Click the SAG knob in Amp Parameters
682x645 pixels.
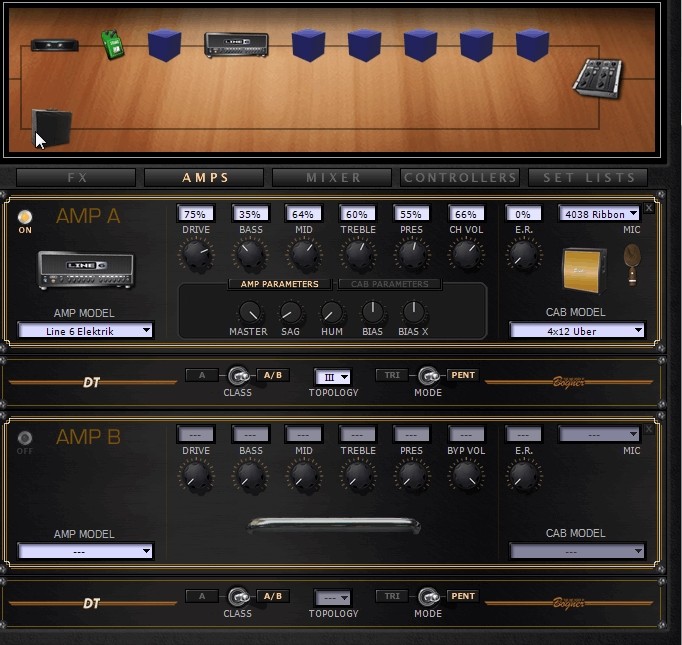pos(290,311)
